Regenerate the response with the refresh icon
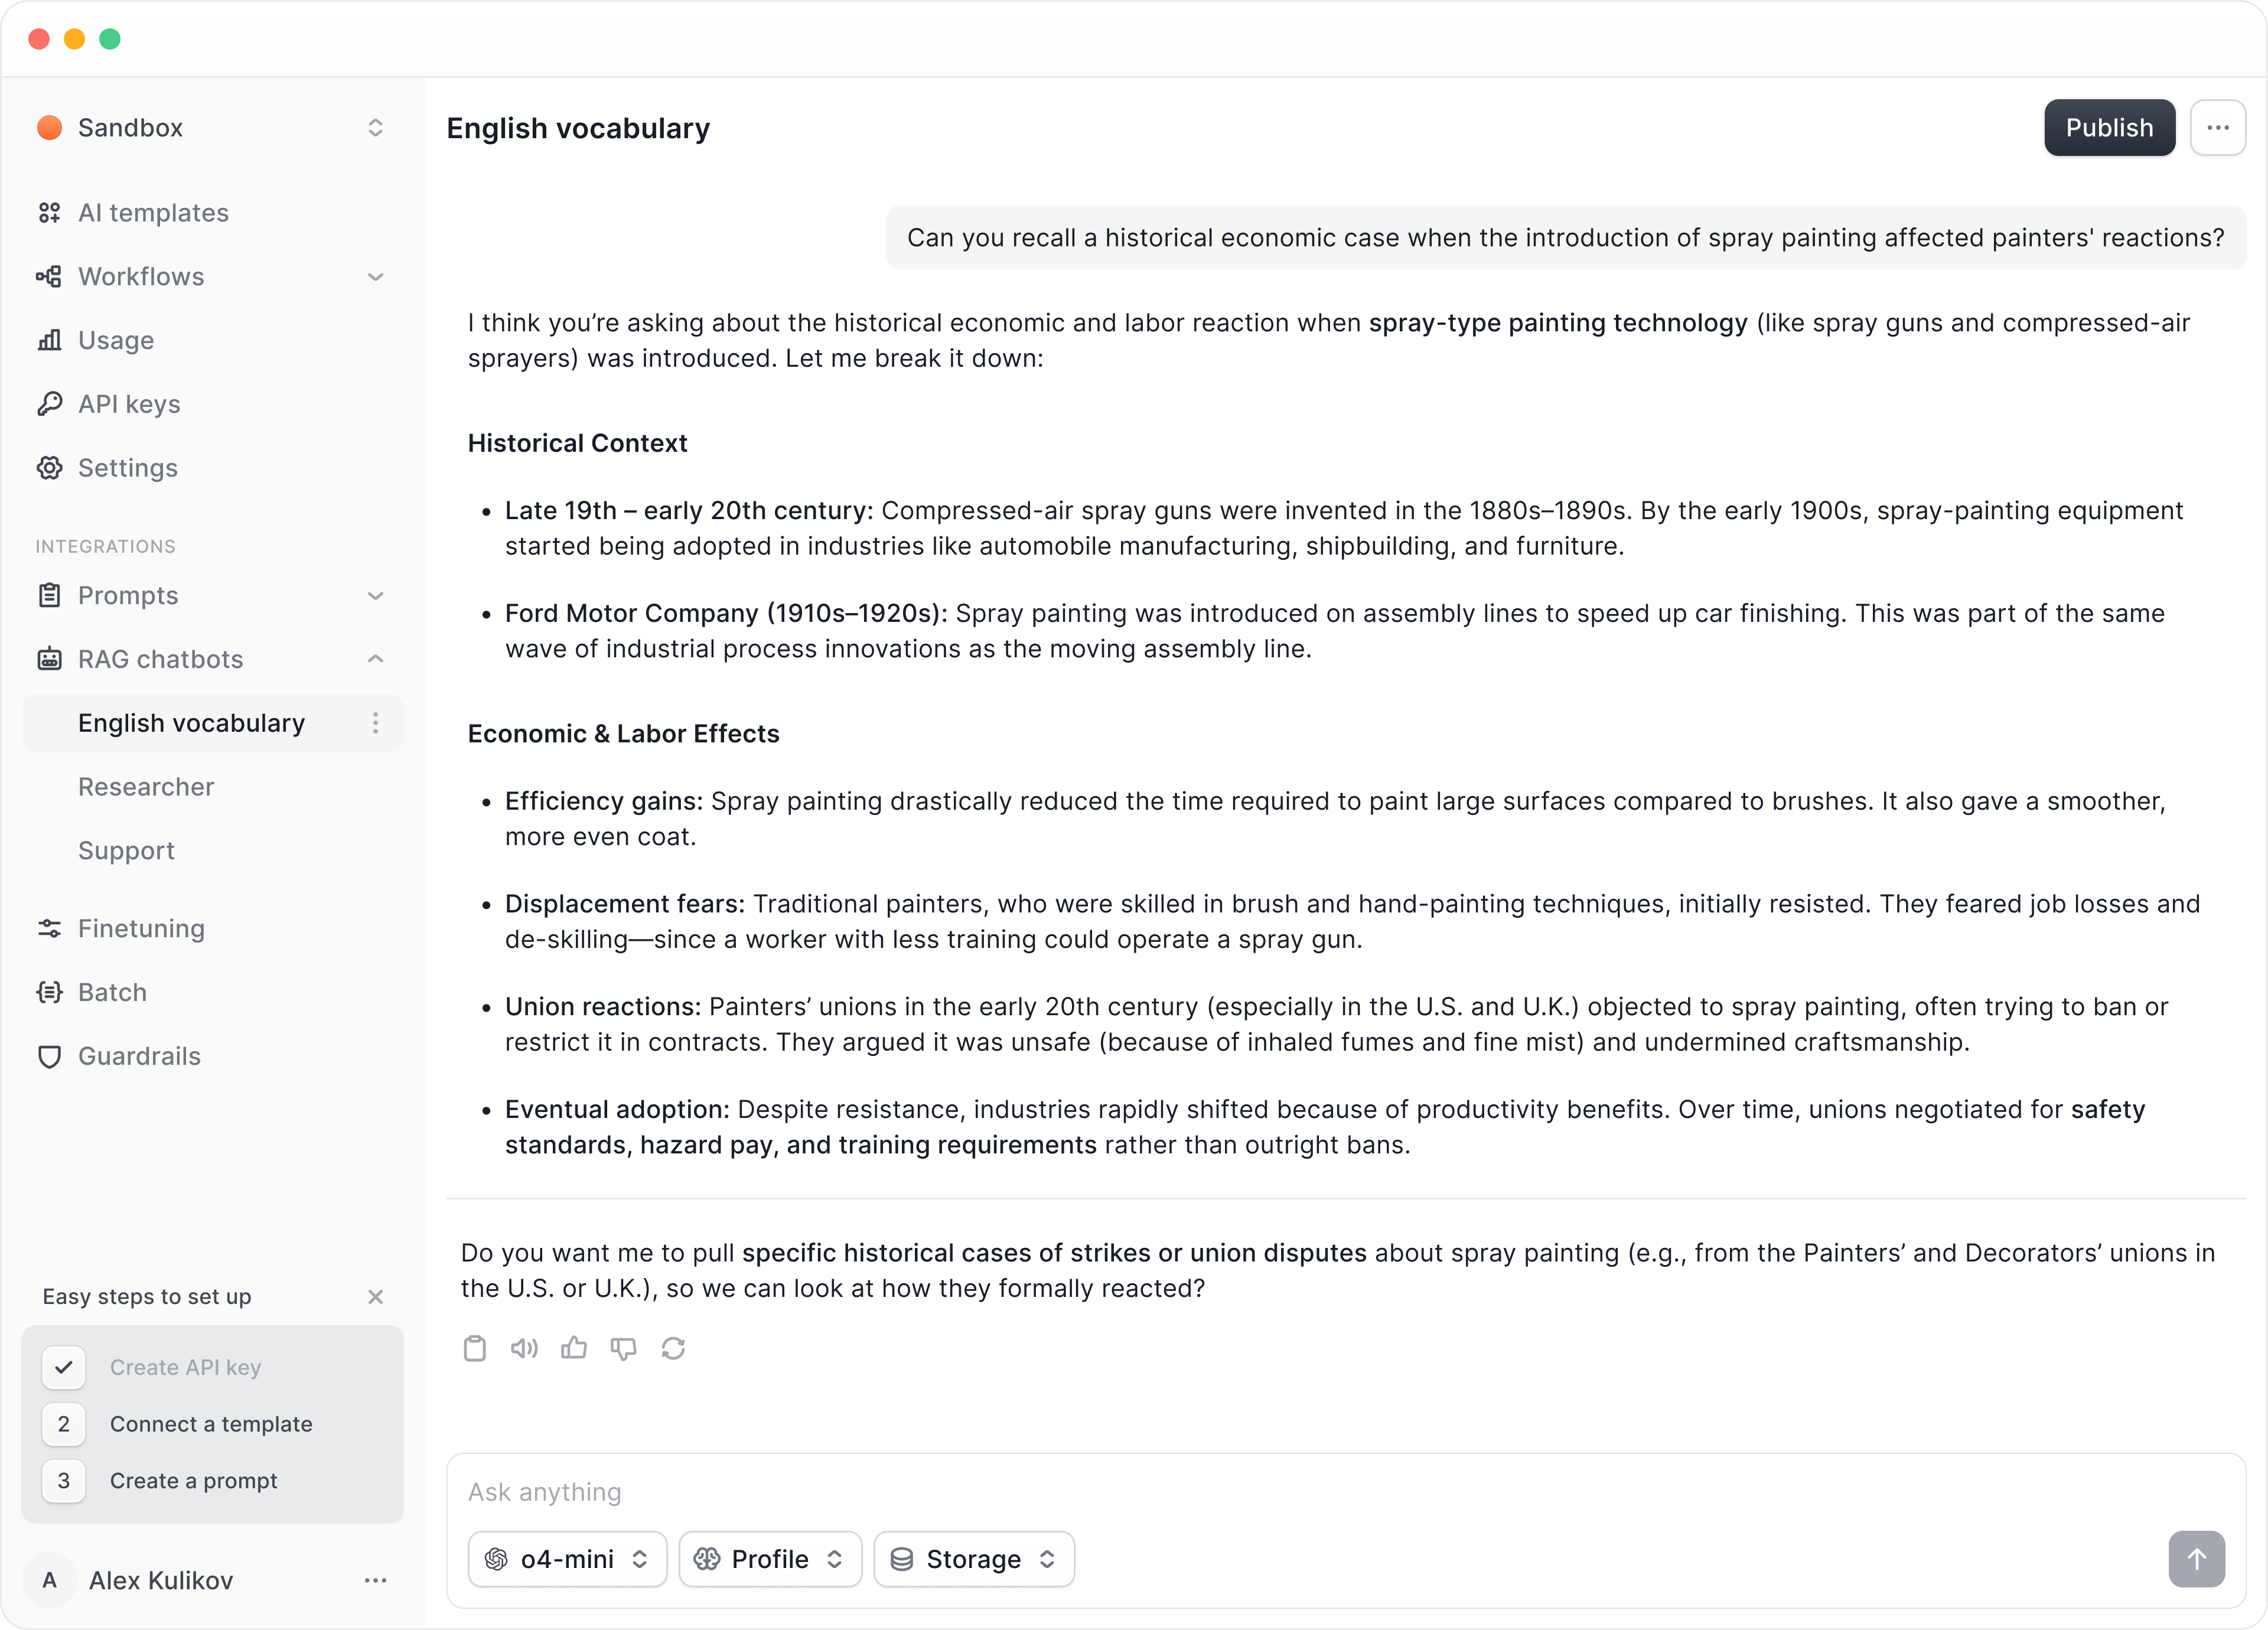Image resolution: width=2268 pixels, height=1630 pixels. coord(673,1348)
